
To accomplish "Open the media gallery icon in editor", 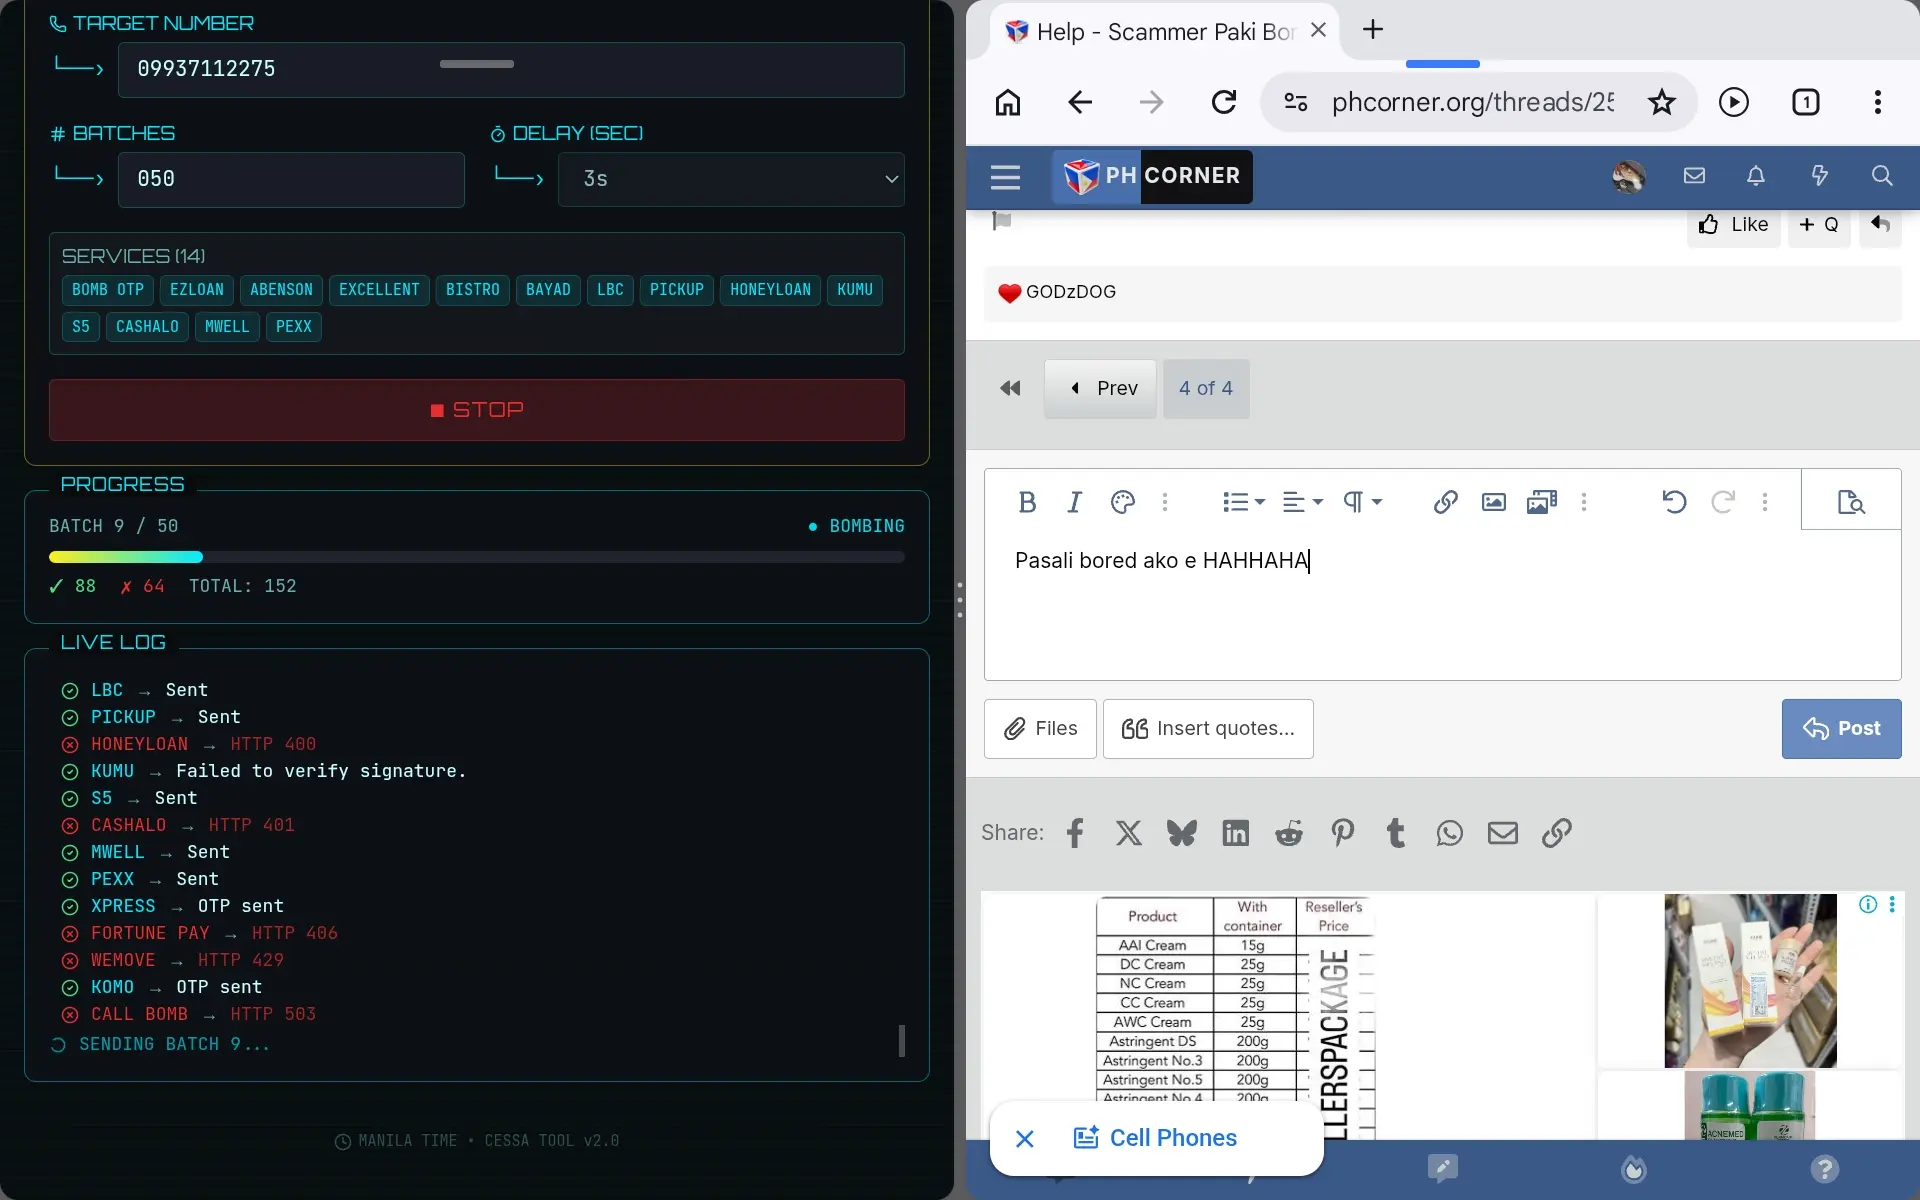I will tap(1542, 502).
